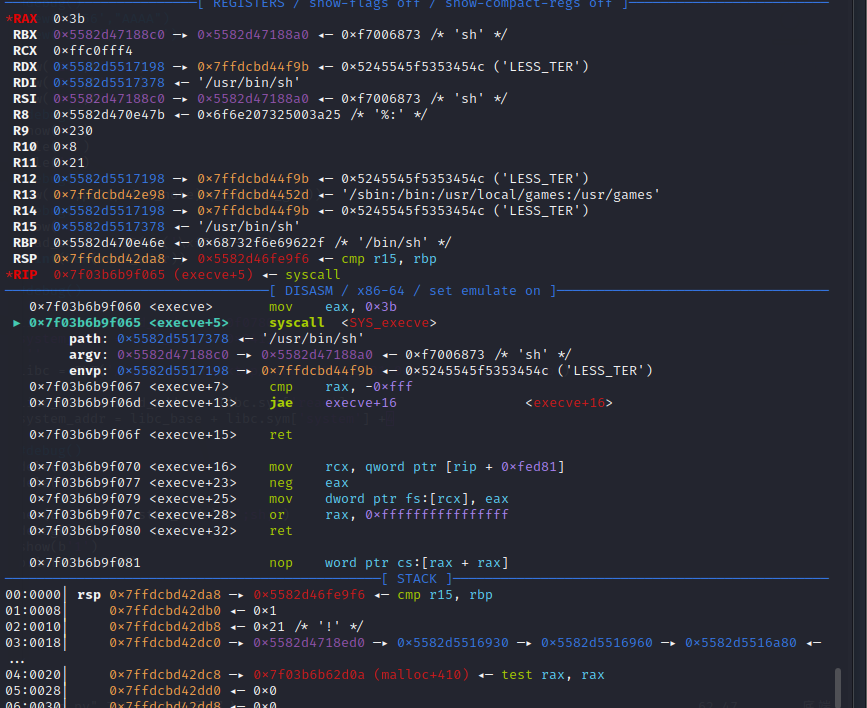Image resolution: width=867 pixels, height=708 pixels.
Task: Click the DISASM section header
Action: 413,291
